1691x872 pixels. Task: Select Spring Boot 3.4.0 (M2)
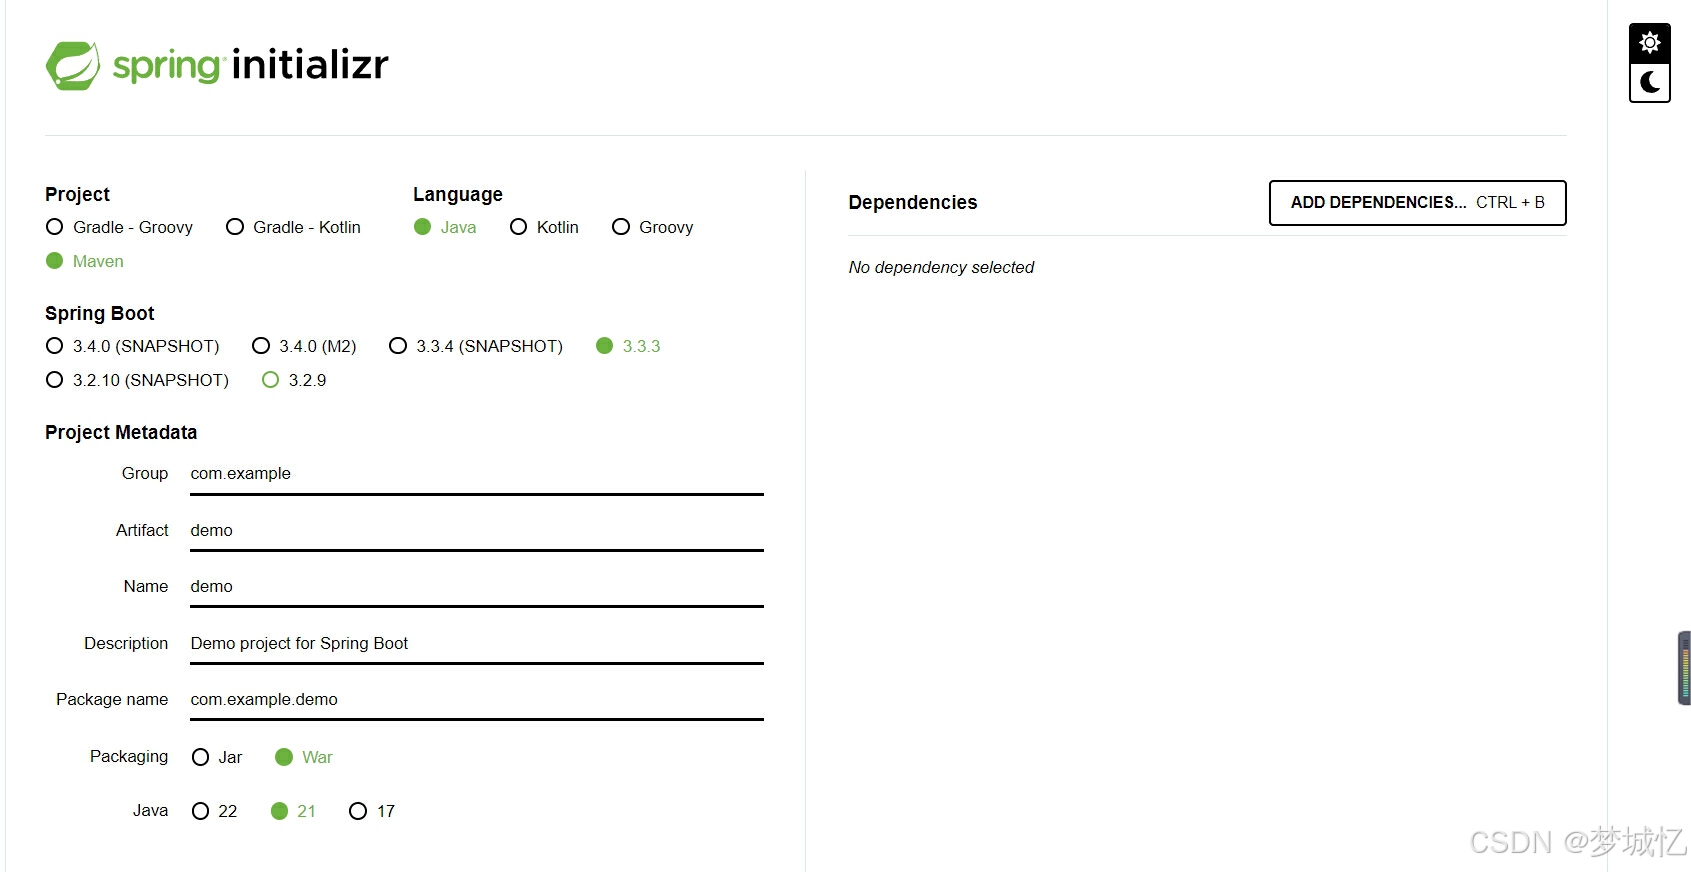point(304,346)
